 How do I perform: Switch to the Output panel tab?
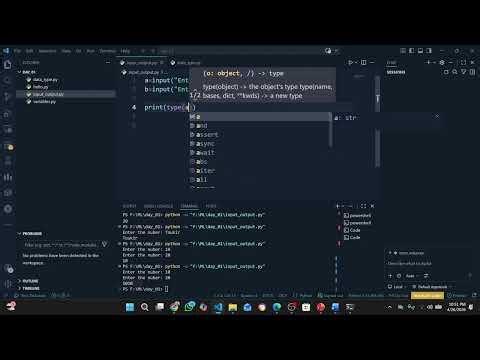pos(129,206)
